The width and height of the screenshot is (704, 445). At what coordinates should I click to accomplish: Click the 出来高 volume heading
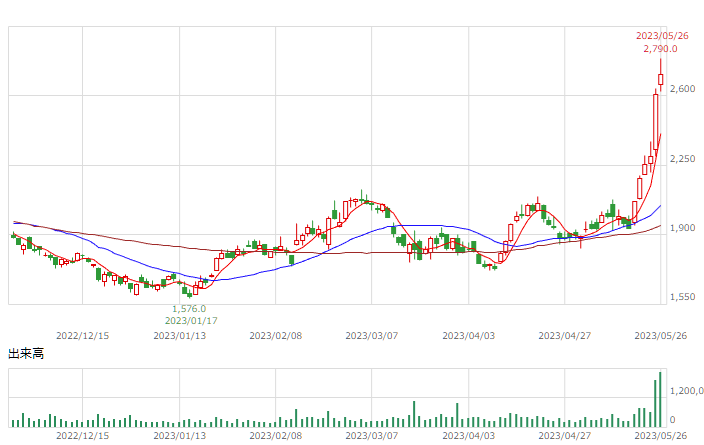click(x=26, y=353)
